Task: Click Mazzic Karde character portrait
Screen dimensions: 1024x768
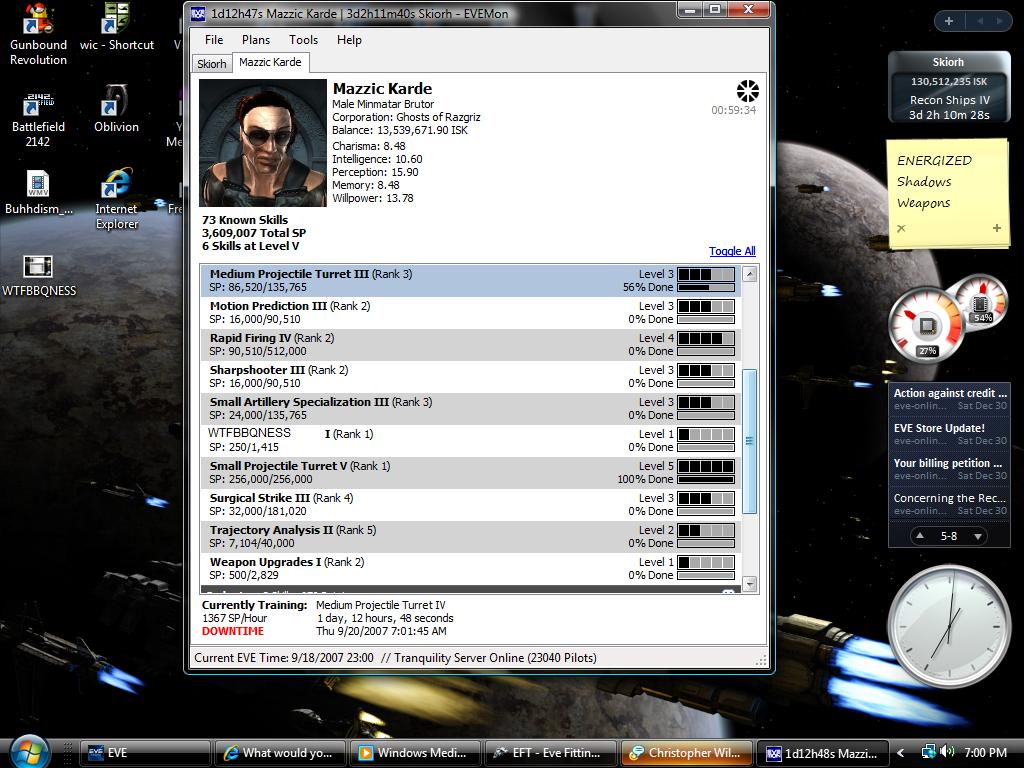Action: (x=263, y=143)
